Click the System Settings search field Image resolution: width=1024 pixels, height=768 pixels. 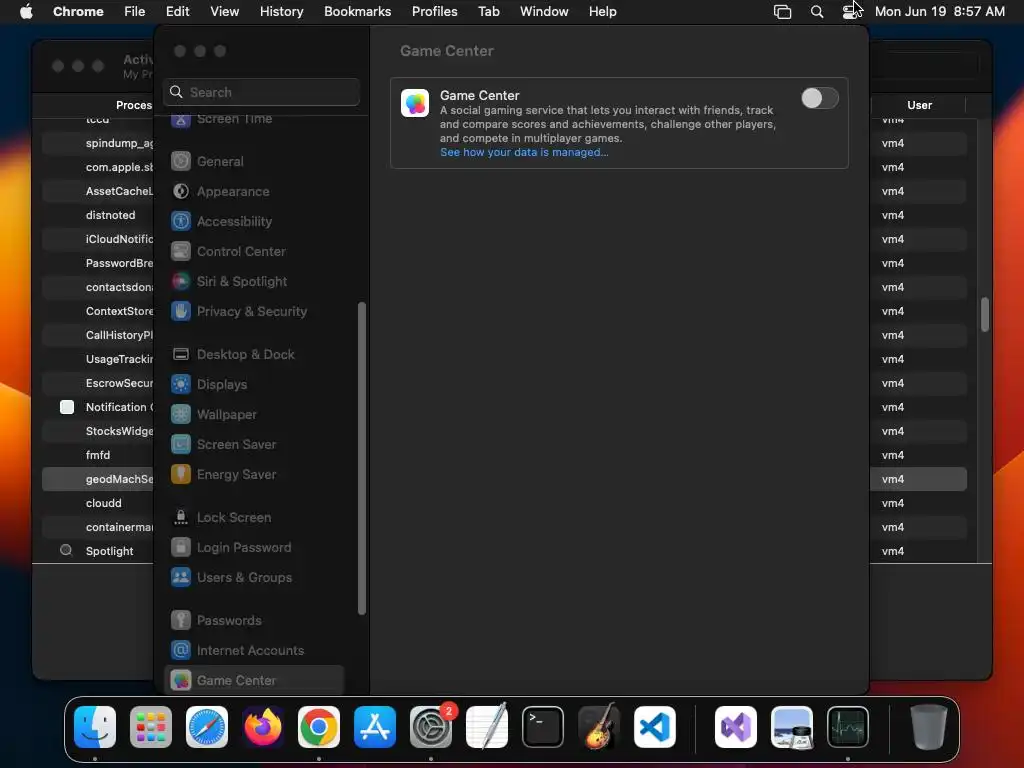[261, 92]
